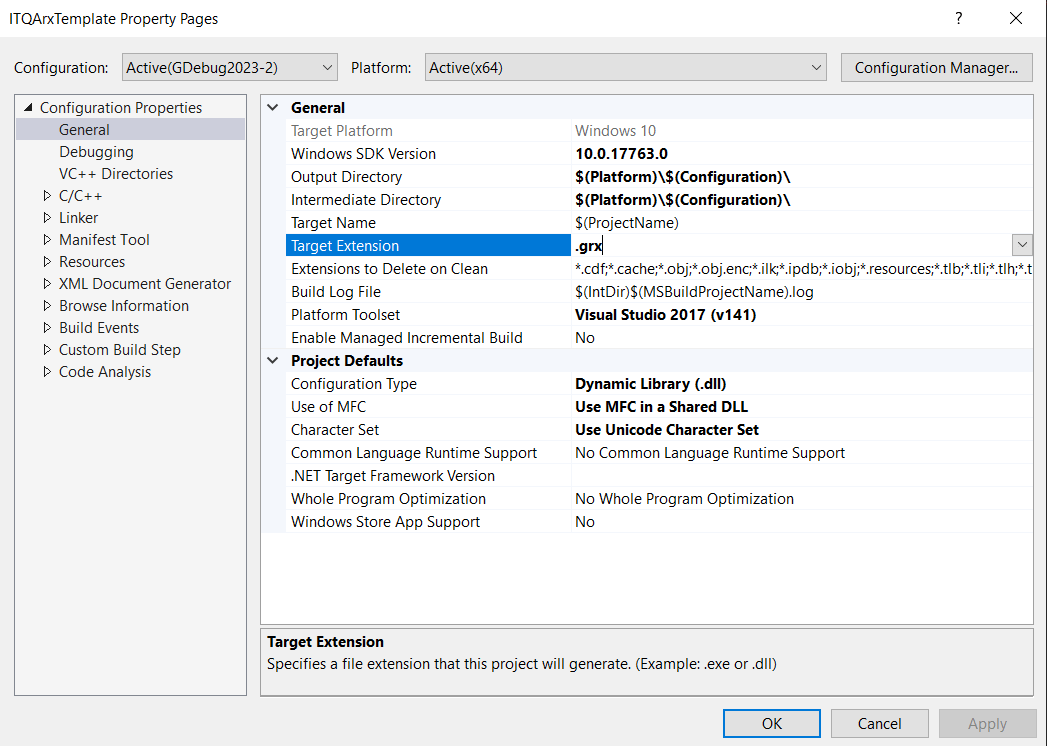Expand the C/C++ tree node
This screenshot has width=1047, height=746.
point(46,195)
